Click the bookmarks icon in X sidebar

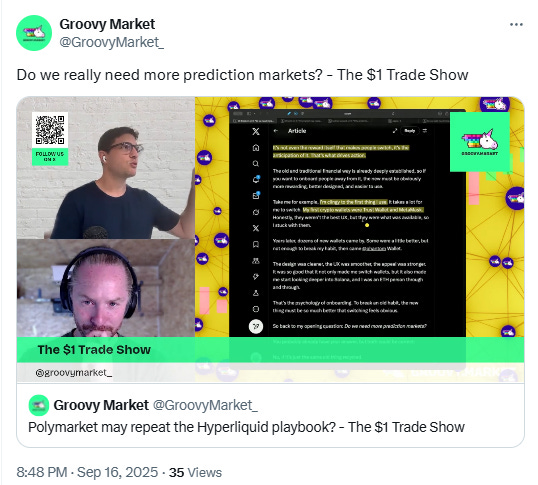click(x=256, y=244)
